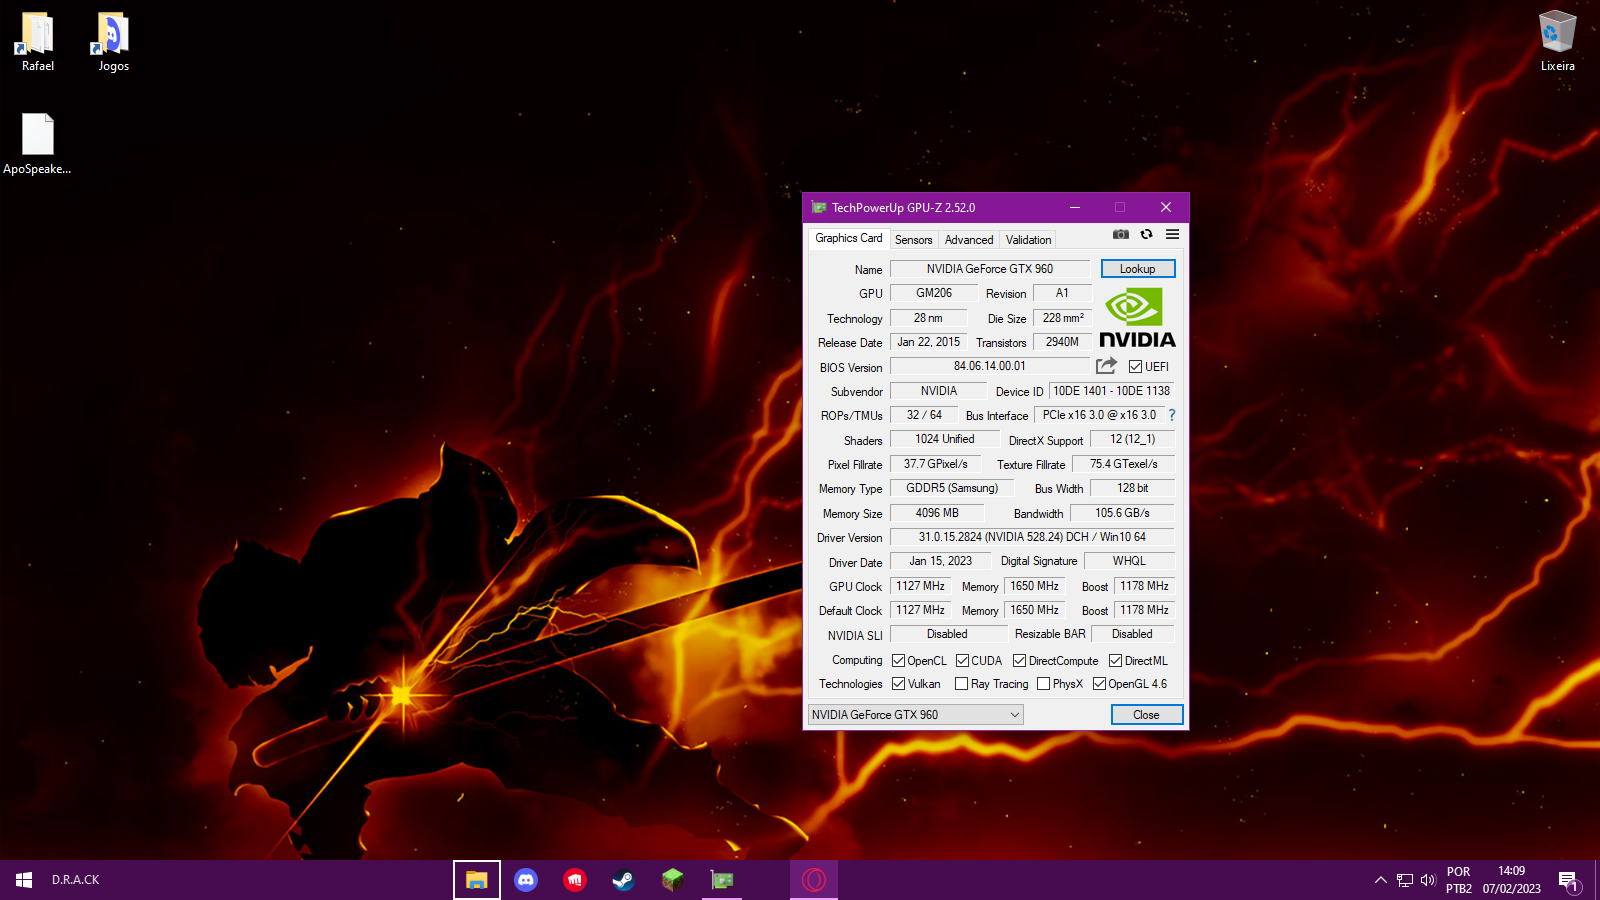This screenshot has height=900, width=1600.
Task: Take a GPU-Z screenshot with camera icon
Action: coord(1121,234)
